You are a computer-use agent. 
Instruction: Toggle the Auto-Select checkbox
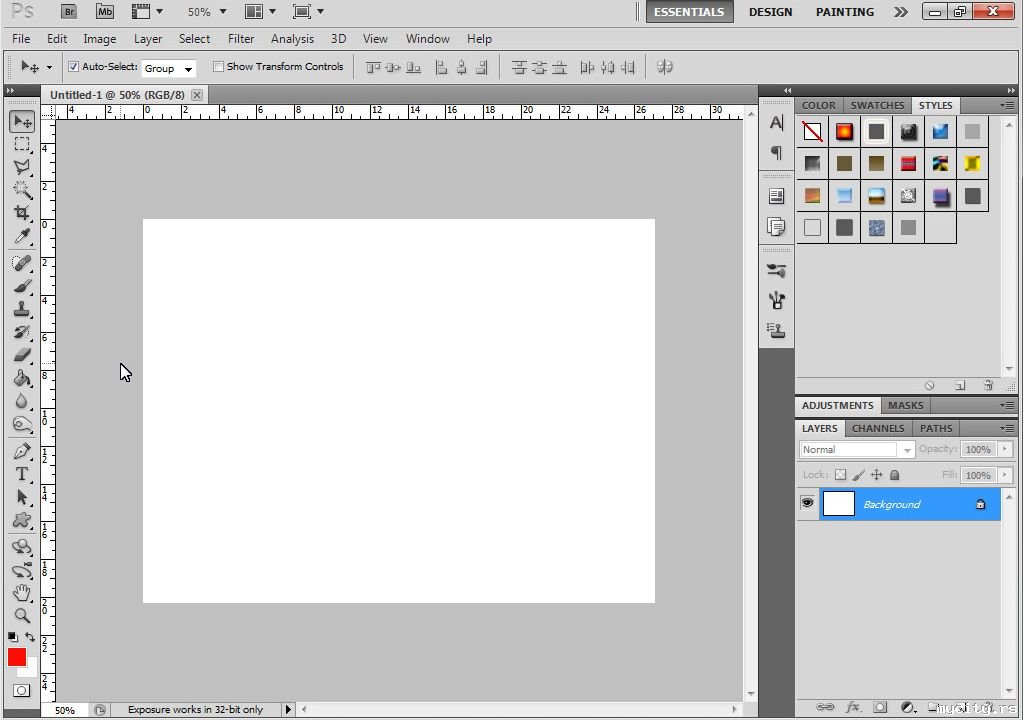tap(73, 67)
